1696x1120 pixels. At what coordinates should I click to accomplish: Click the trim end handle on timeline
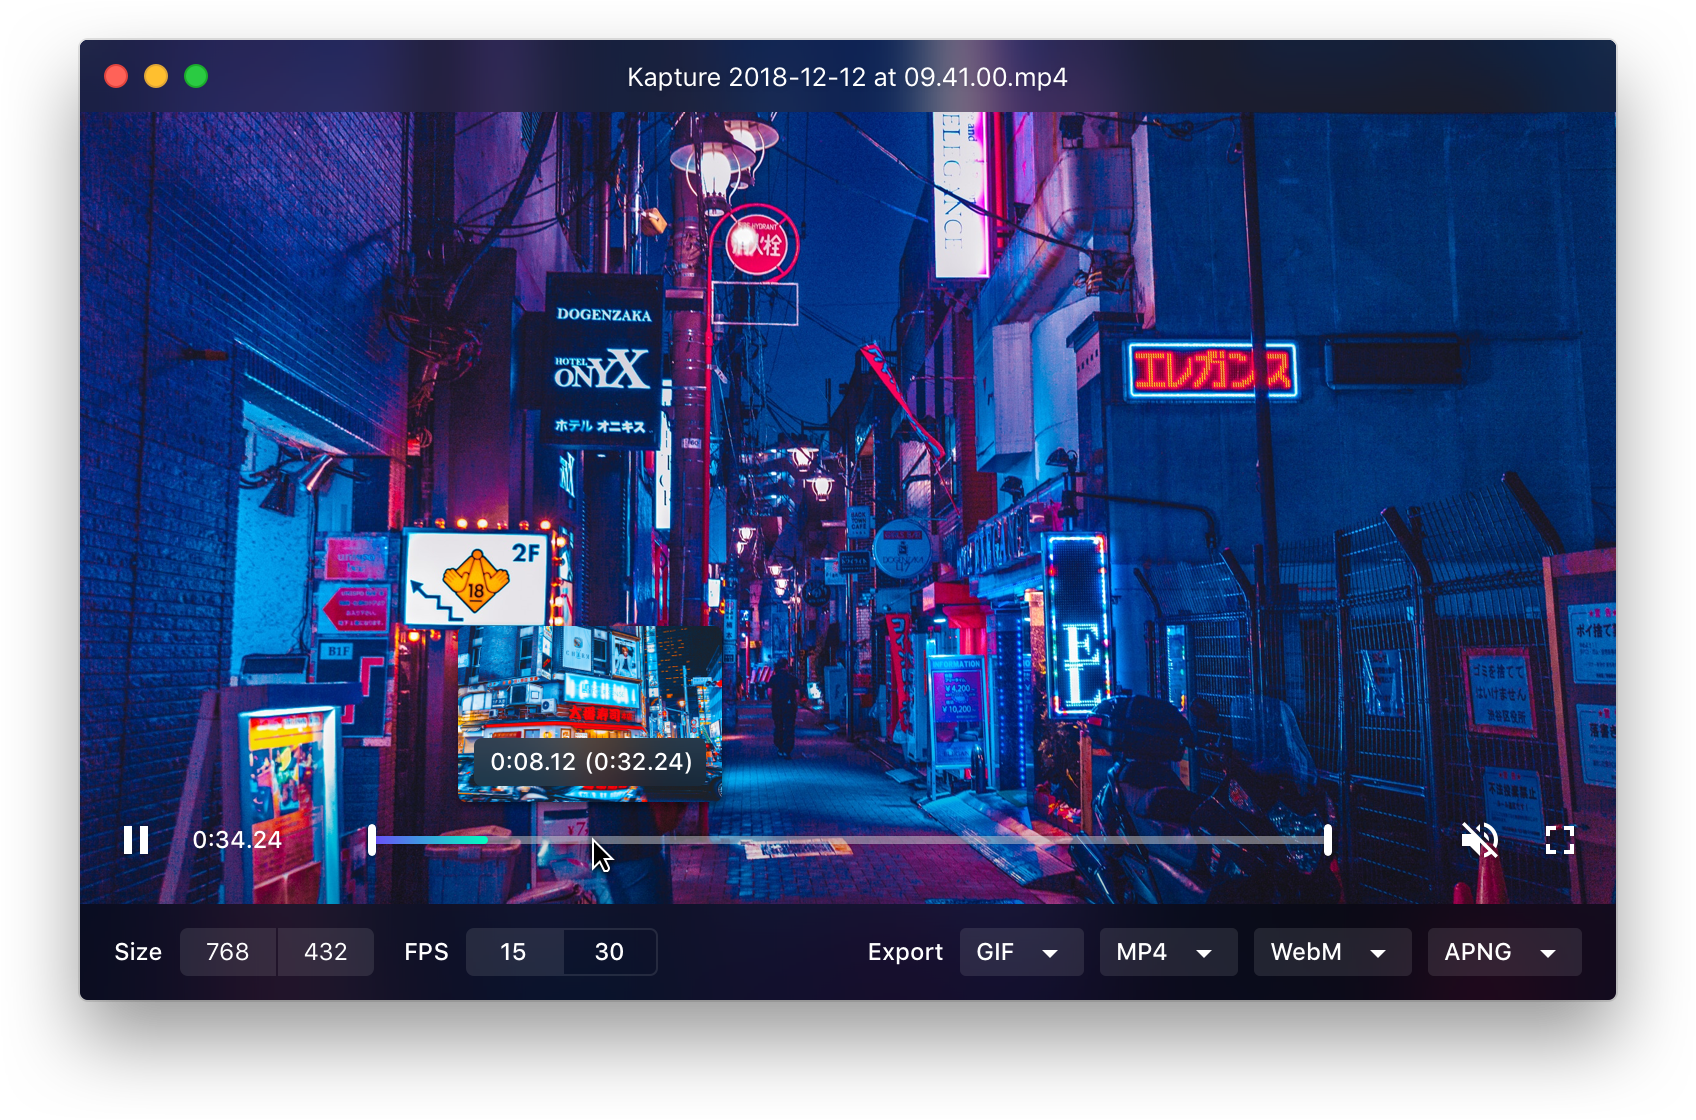[1328, 840]
